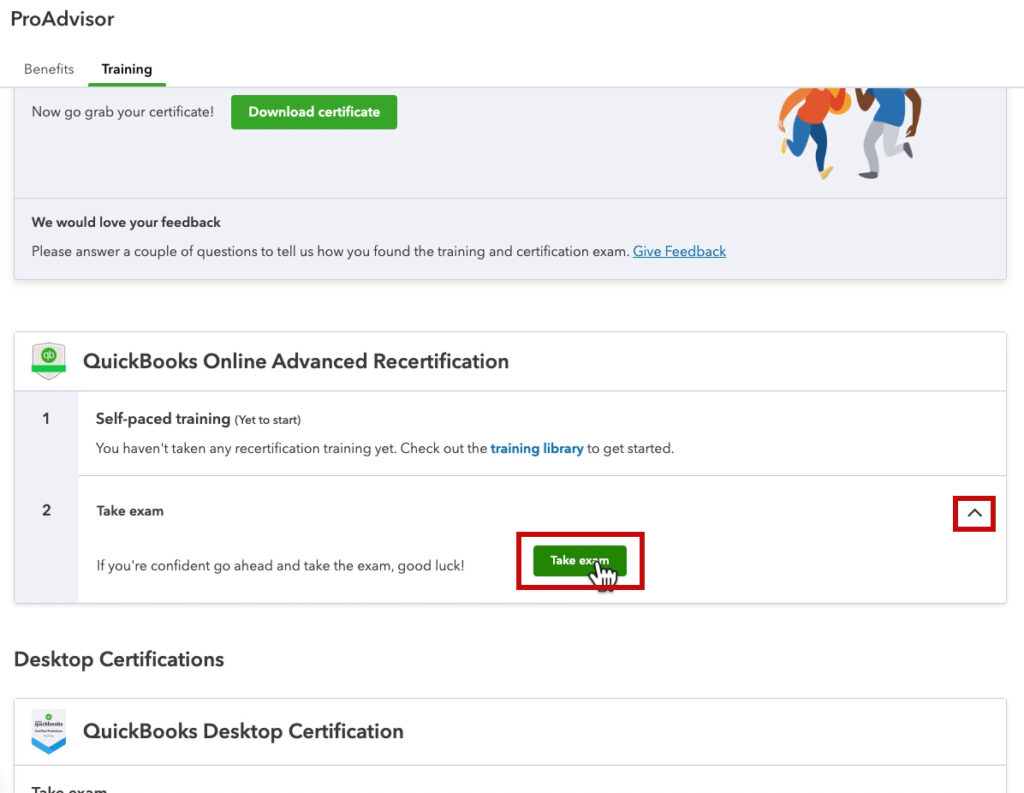
Task: Select the Training tab
Action: pos(126,69)
